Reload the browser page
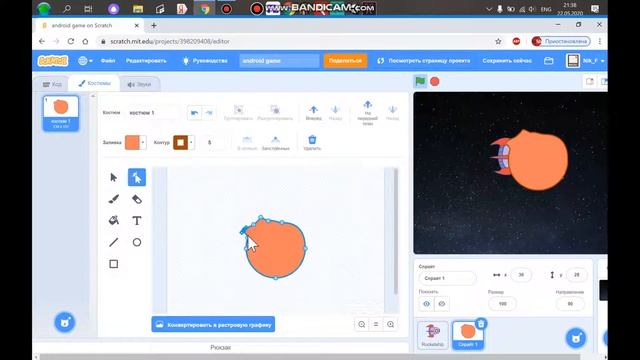Image resolution: width=640 pixels, height=360 pixels. pyautogui.click(x=71, y=41)
